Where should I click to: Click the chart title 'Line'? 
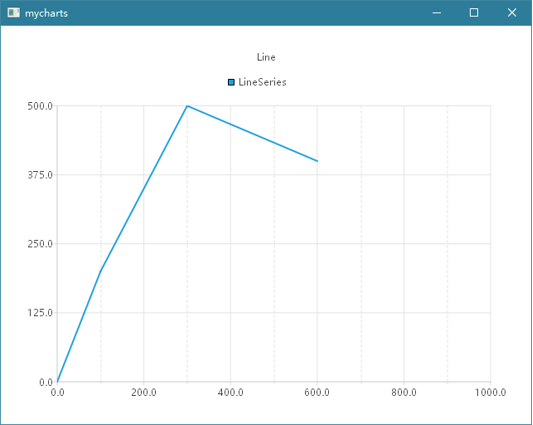pyautogui.click(x=266, y=57)
